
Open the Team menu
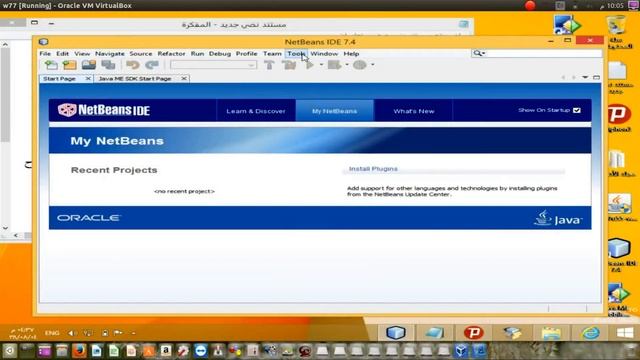coord(272,53)
